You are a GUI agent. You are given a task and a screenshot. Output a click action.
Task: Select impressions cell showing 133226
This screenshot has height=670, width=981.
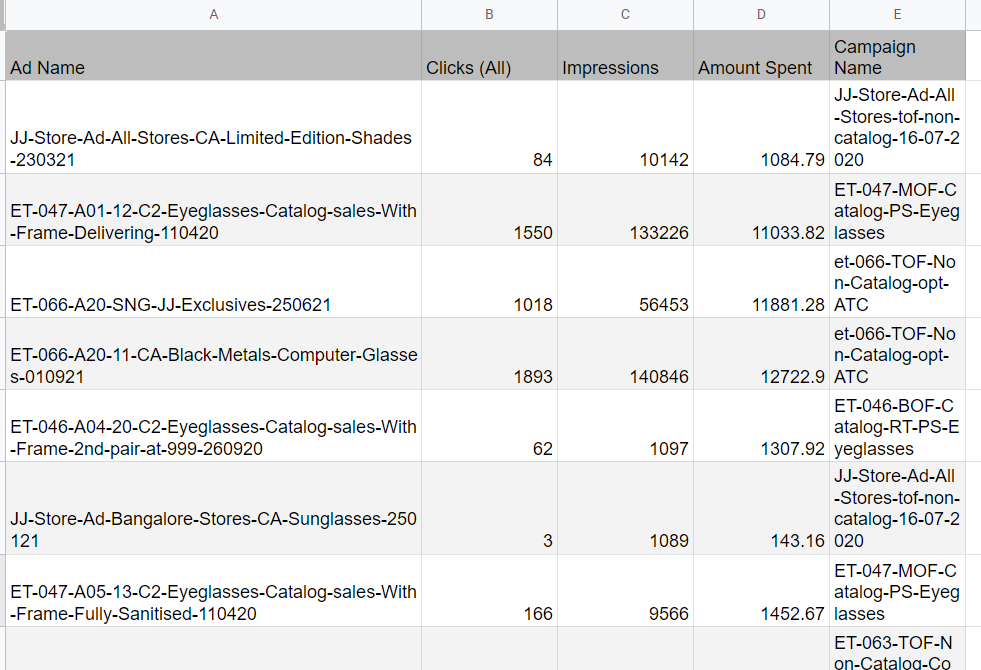(x=625, y=210)
